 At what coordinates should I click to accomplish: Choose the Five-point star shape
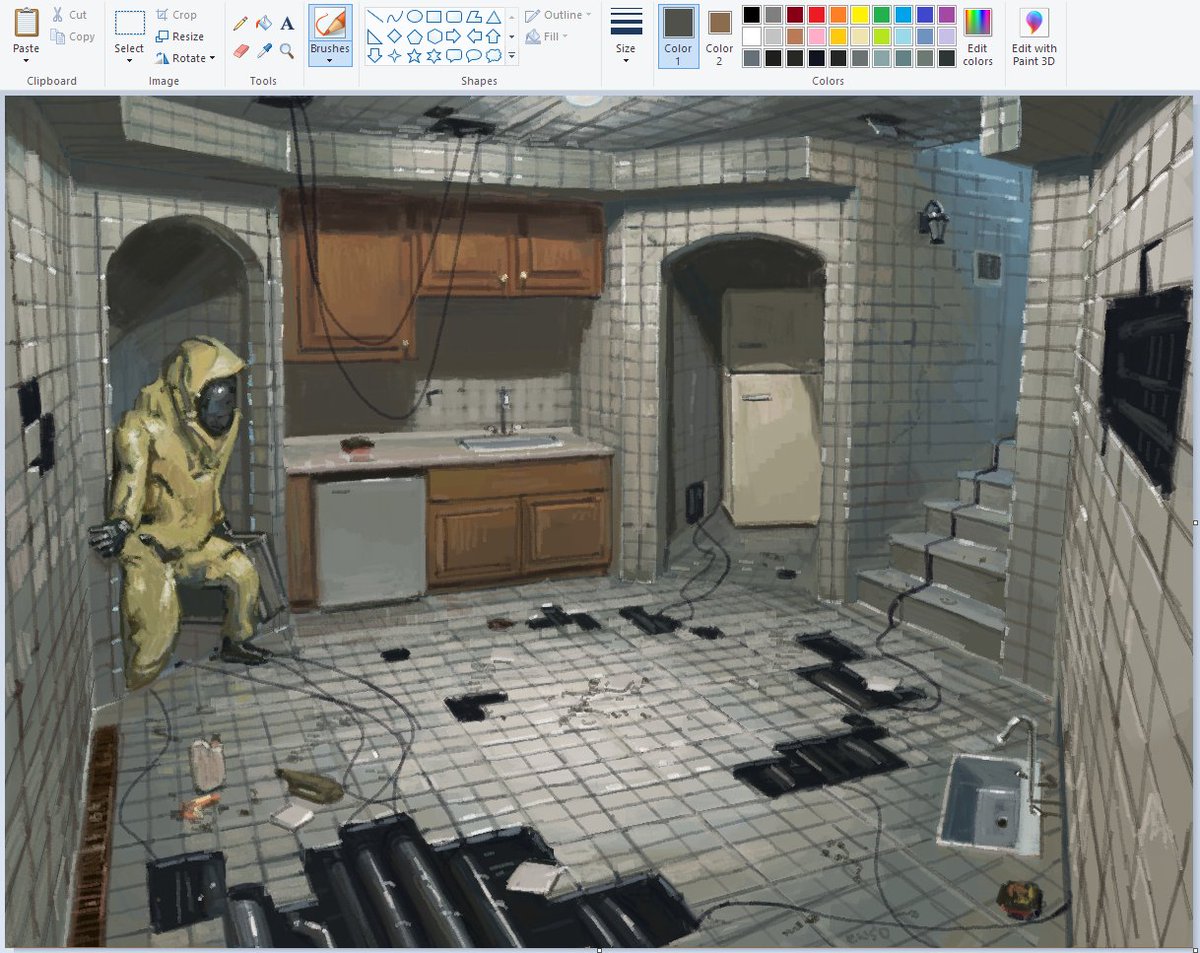pos(415,55)
